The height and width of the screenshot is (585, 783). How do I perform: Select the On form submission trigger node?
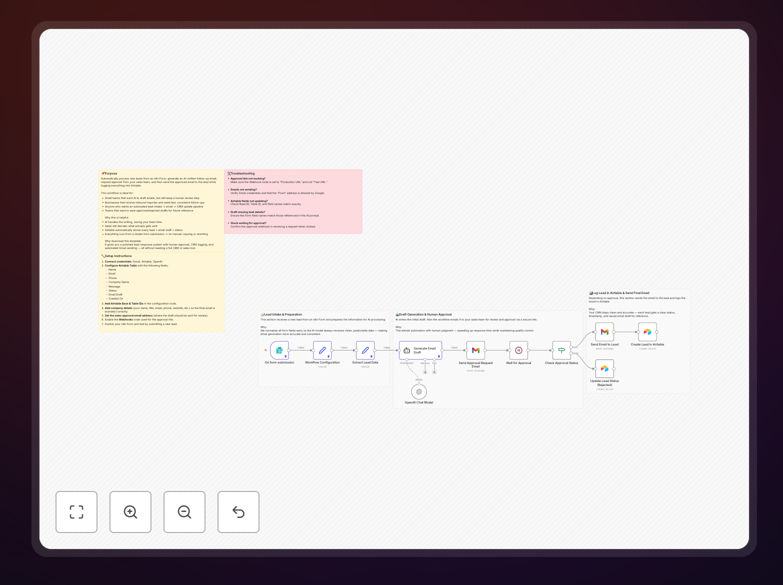(x=280, y=350)
